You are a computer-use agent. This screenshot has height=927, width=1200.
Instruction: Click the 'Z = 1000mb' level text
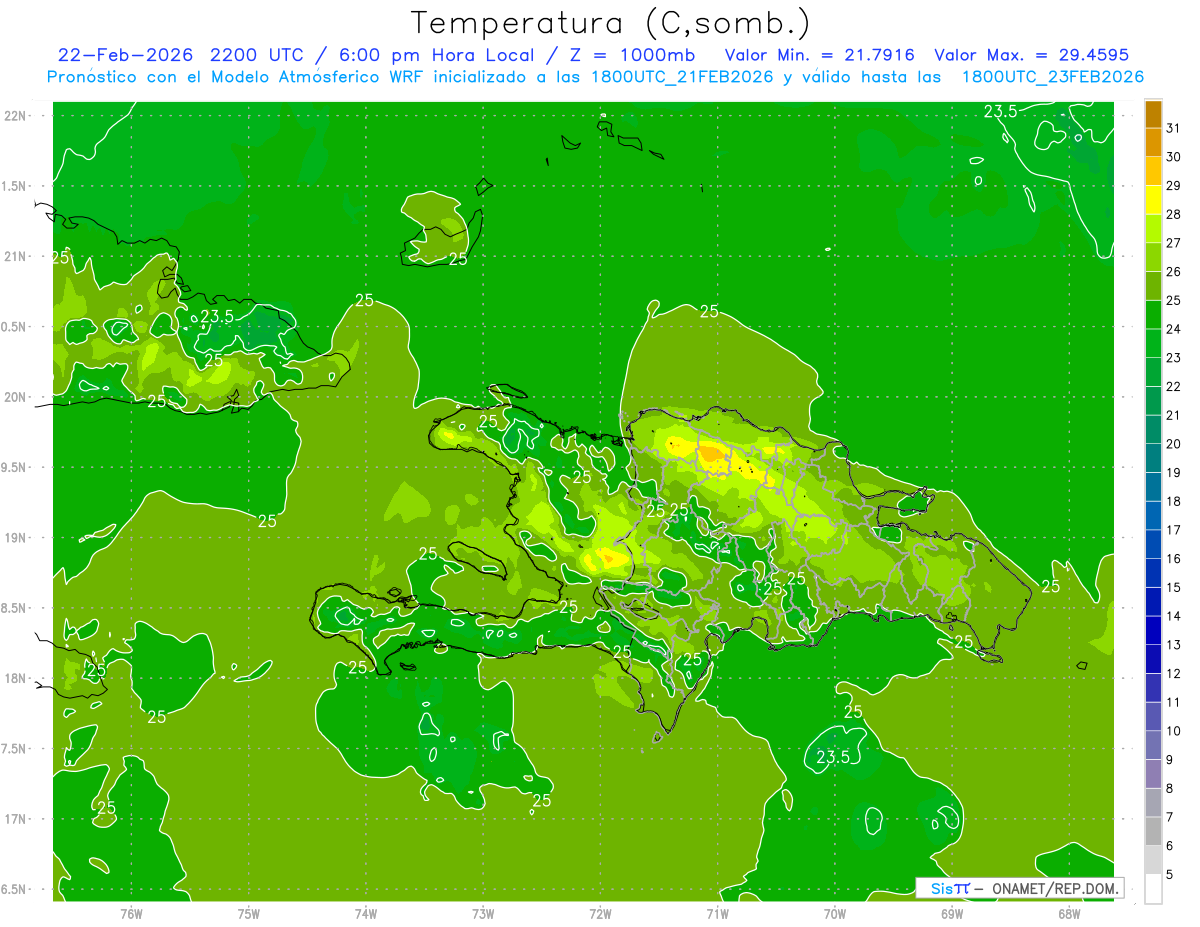633,54
